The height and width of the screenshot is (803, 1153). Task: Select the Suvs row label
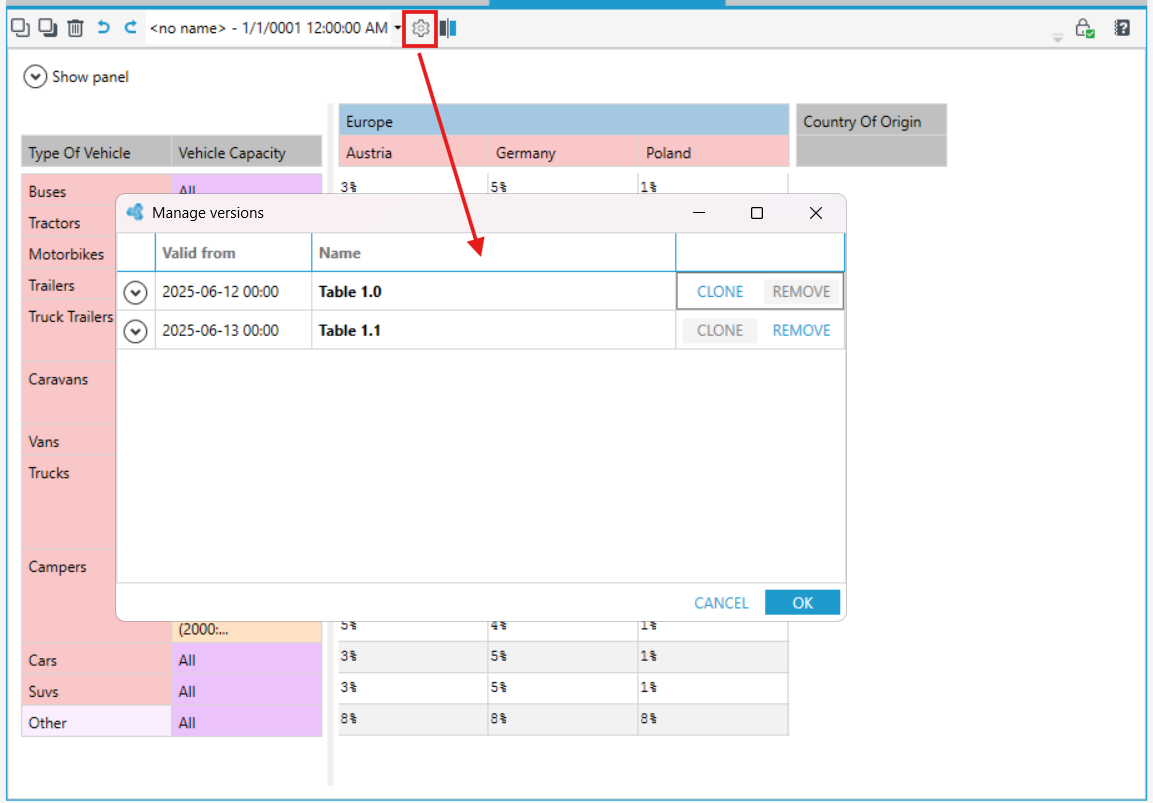(x=96, y=691)
